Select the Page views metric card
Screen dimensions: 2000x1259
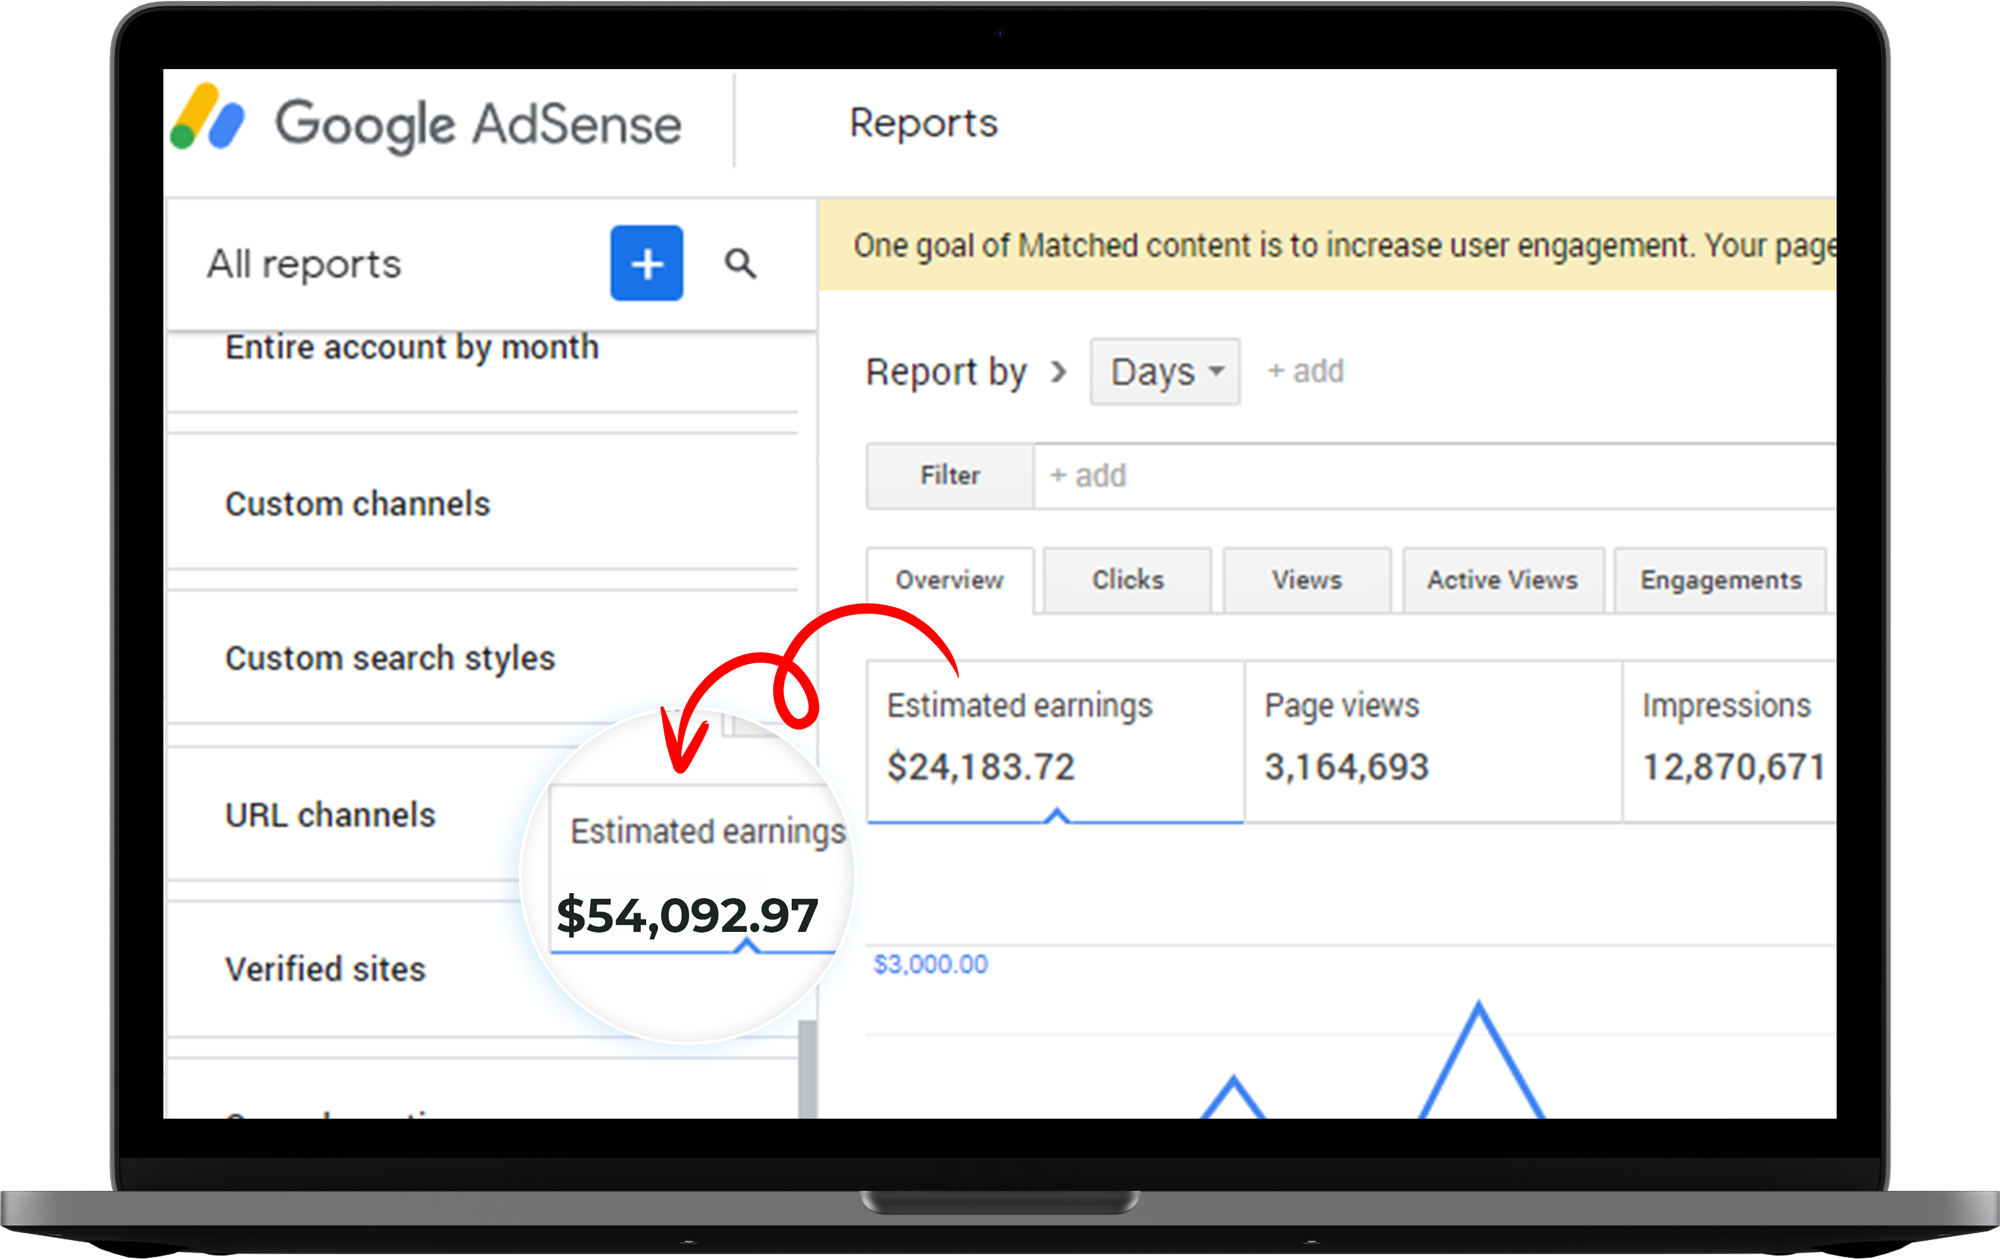tap(1434, 741)
